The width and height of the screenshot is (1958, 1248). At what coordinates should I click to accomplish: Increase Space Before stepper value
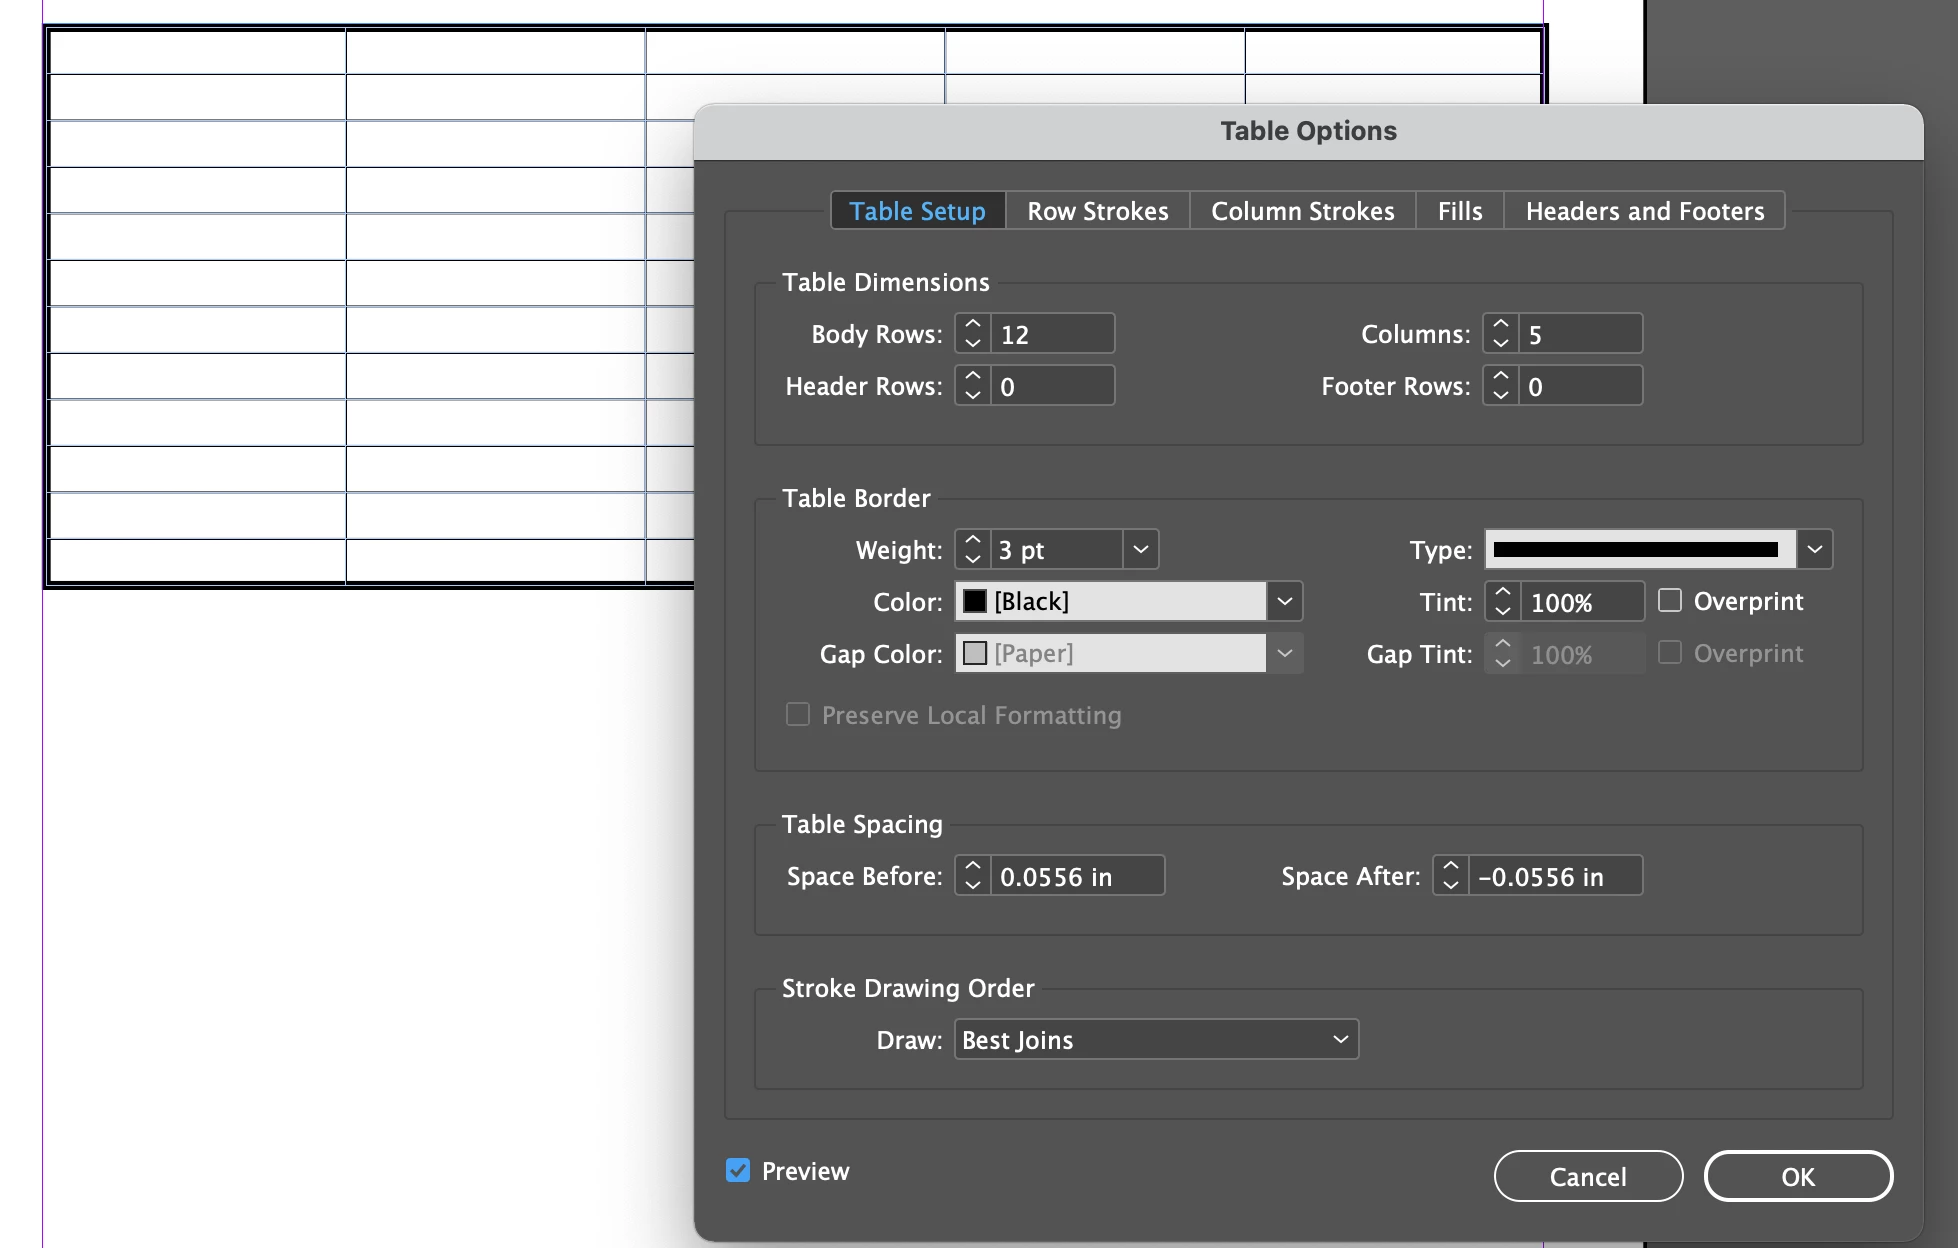click(972, 866)
